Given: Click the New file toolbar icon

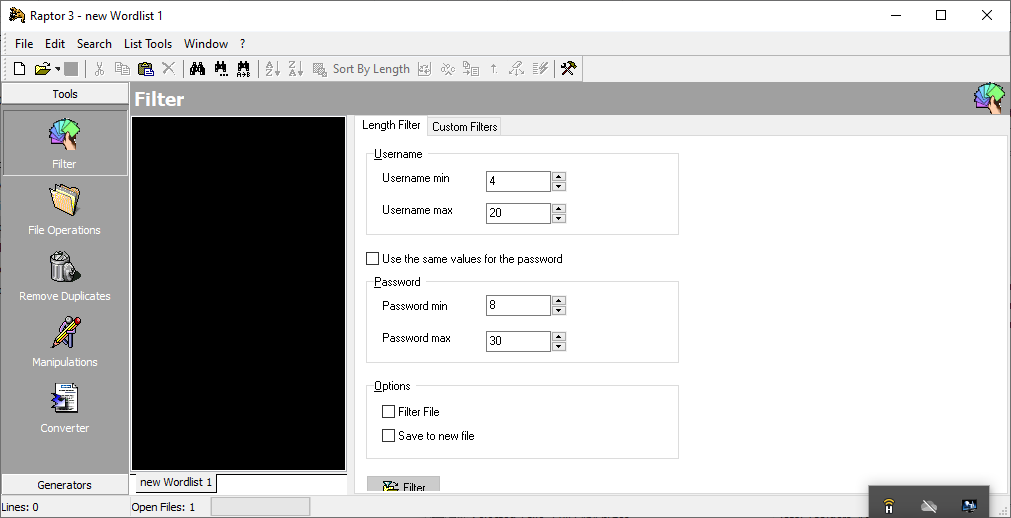Looking at the screenshot, I should 19,69.
